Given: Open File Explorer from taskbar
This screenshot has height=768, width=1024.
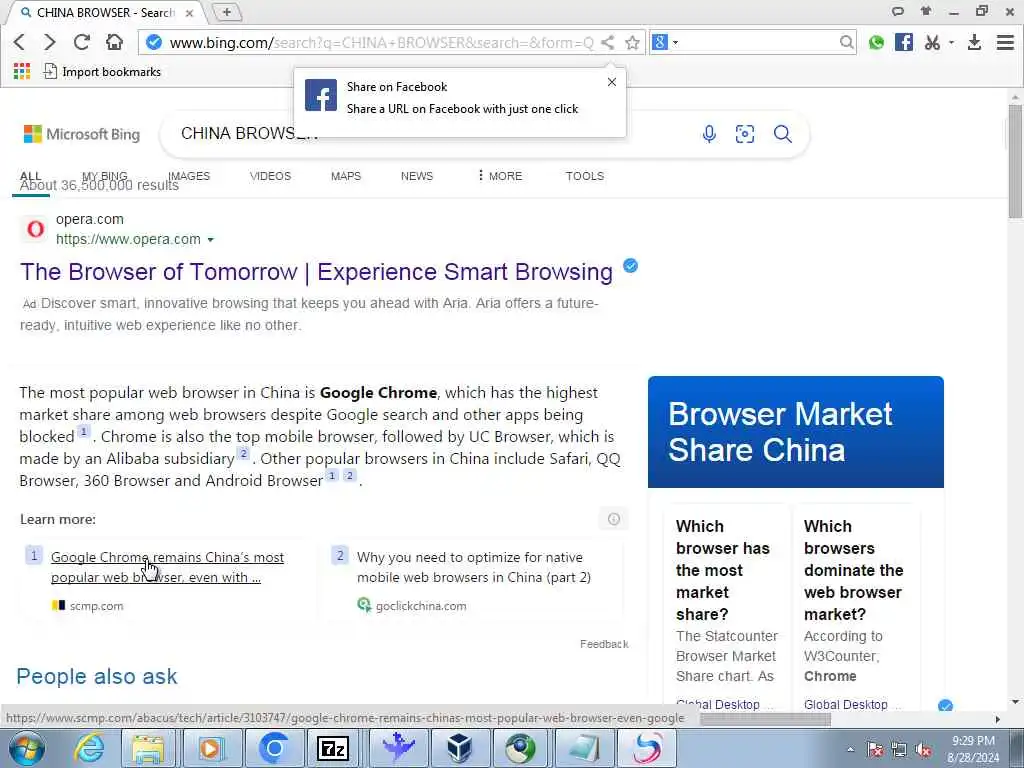Looking at the screenshot, I should [148, 748].
